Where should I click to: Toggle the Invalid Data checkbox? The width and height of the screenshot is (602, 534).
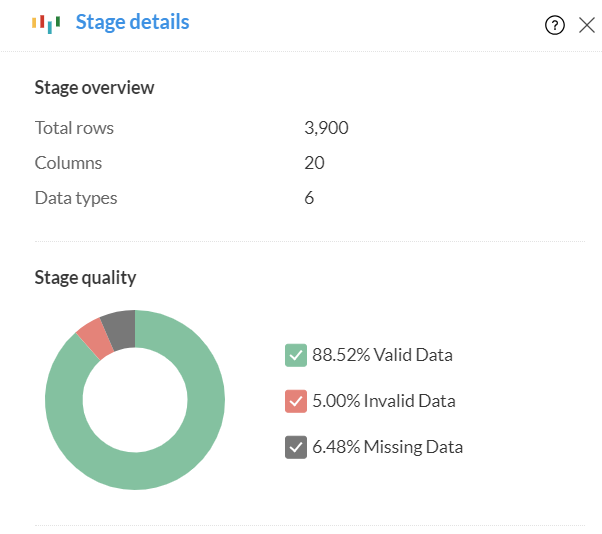coord(295,401)
